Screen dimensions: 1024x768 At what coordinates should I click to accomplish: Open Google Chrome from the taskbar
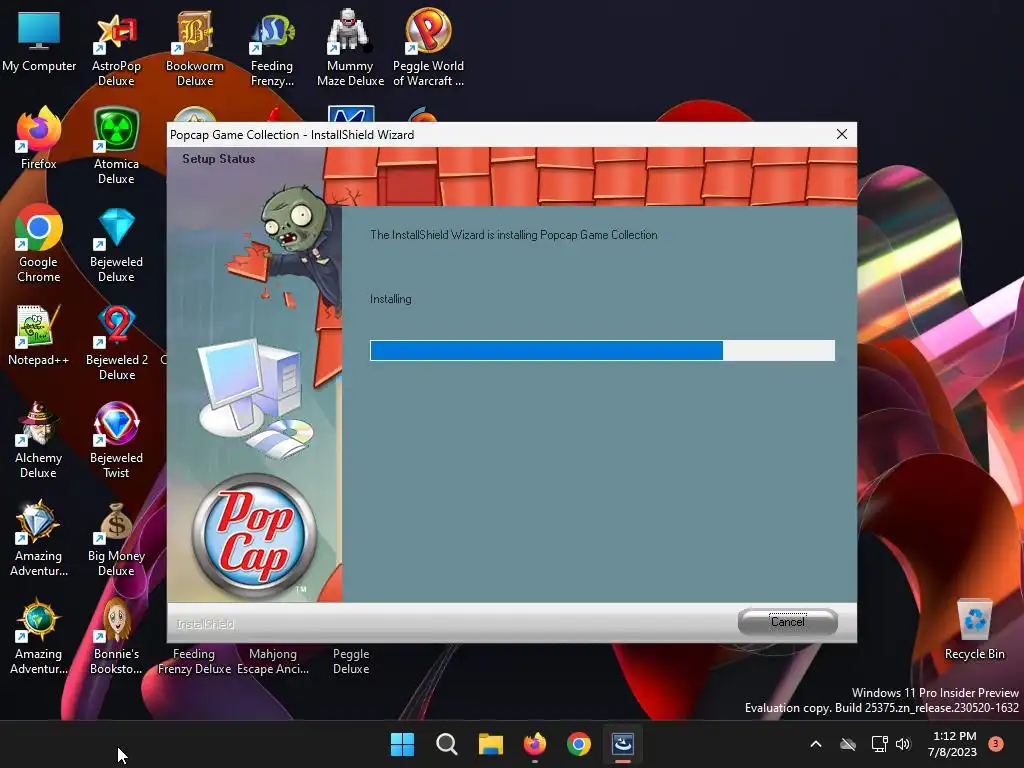[579, 744]
